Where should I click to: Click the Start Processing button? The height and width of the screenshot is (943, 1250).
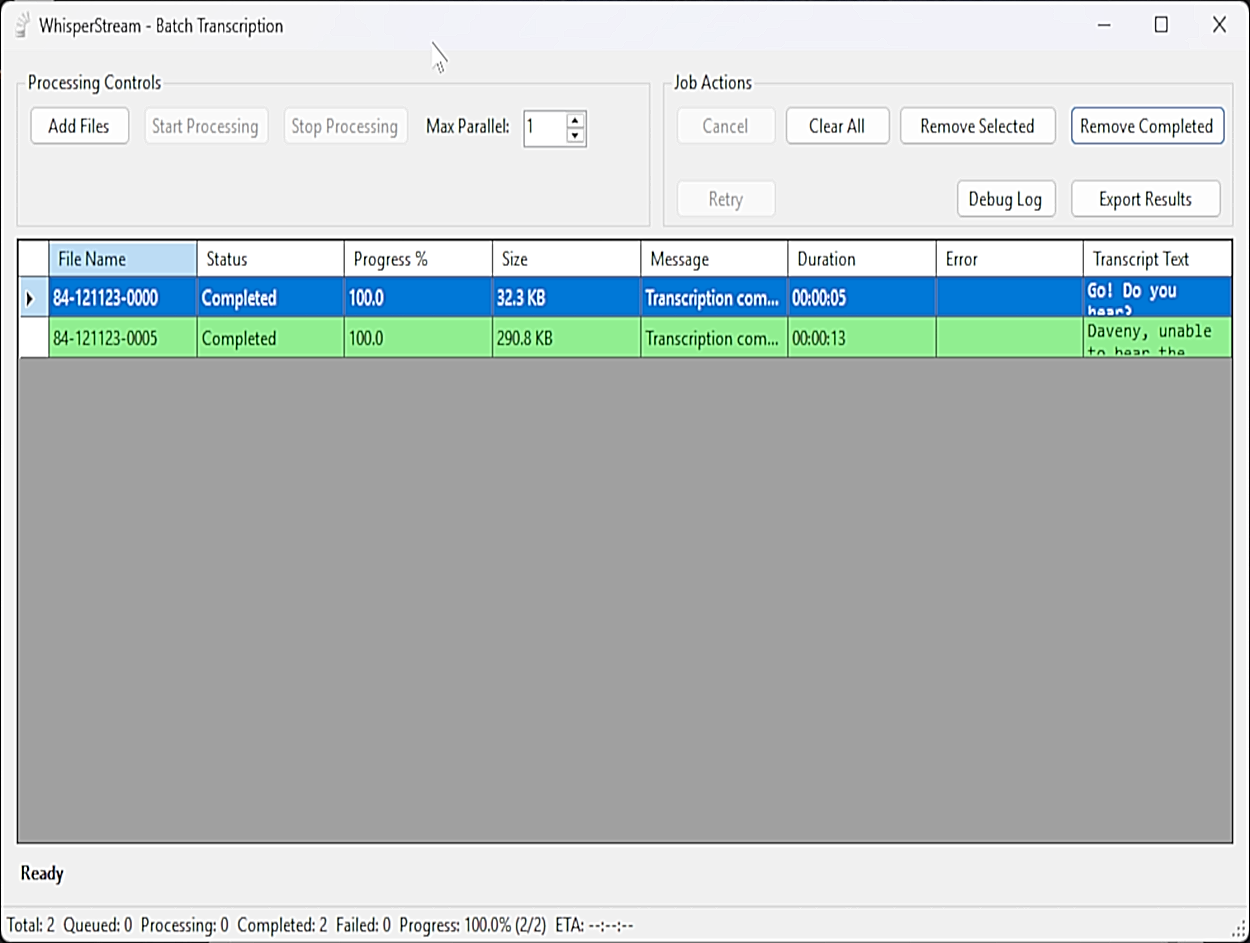click(206, 125)
